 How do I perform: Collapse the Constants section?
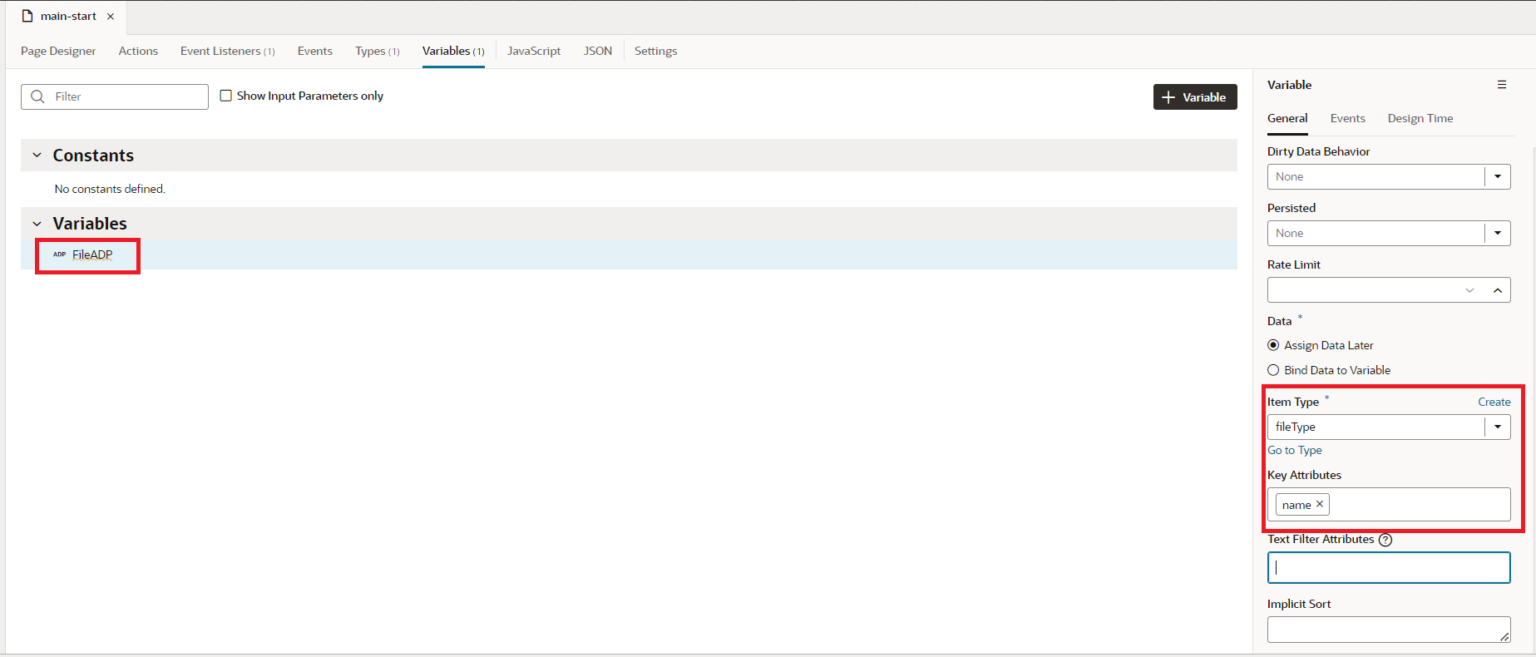coord(37,155)
